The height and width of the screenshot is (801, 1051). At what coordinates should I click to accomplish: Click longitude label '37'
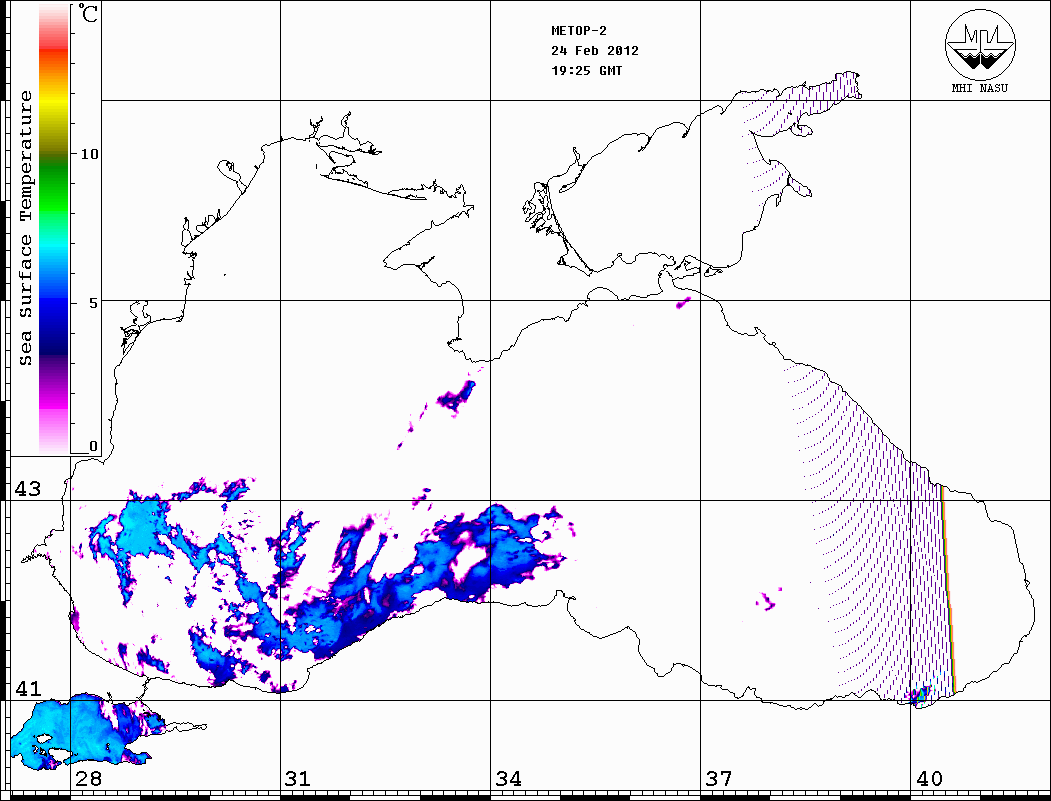pyautogui.click(x=719, y=778)
